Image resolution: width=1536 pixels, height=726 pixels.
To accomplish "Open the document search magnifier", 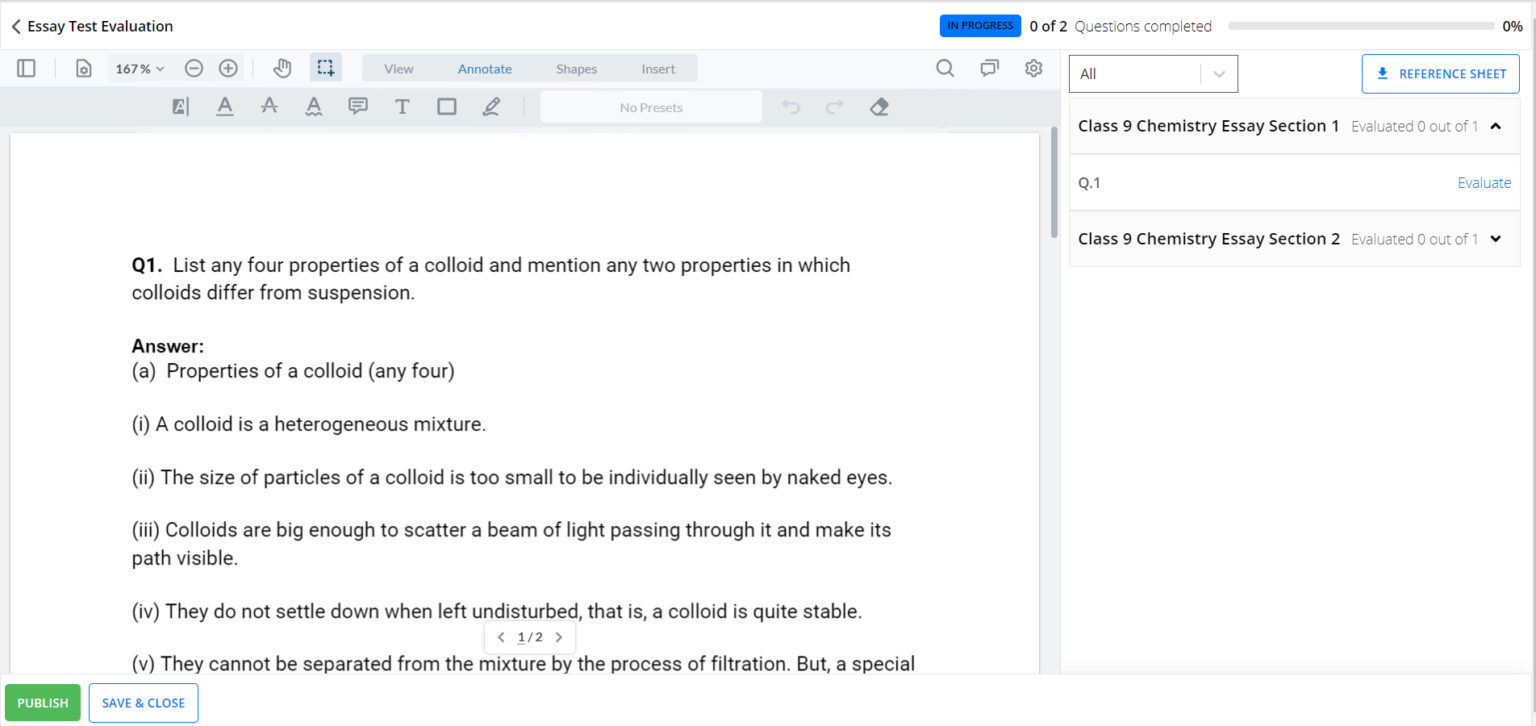I will (x=945, y=68).
